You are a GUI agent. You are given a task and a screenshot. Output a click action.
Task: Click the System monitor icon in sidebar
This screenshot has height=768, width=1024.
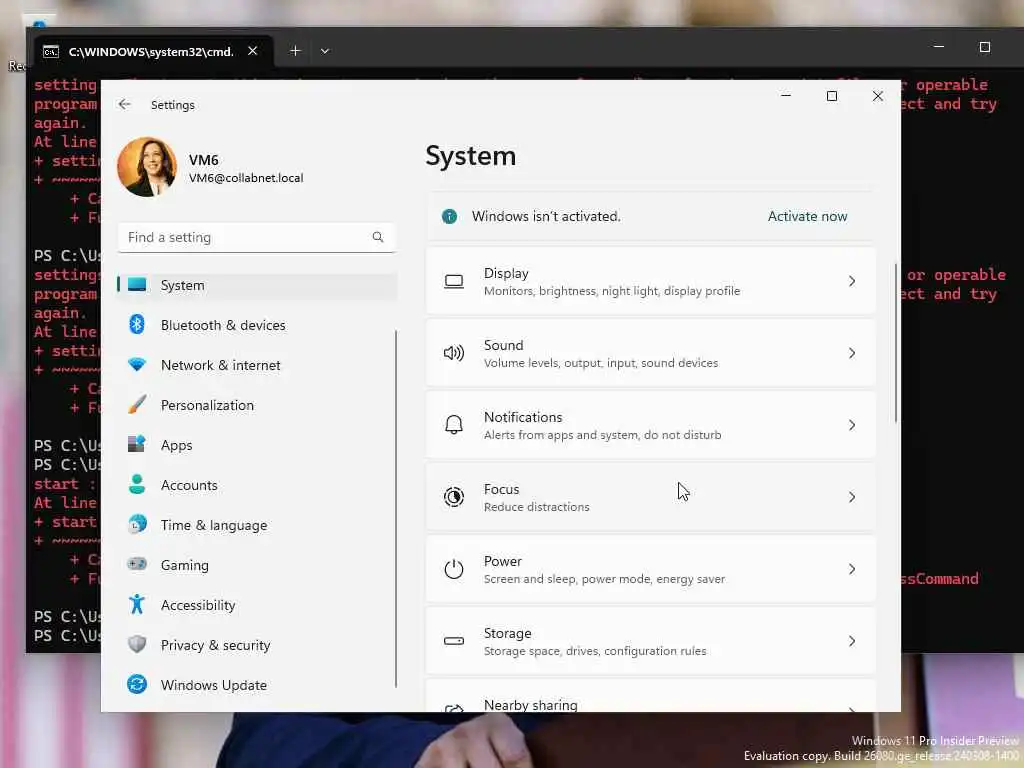tap(136, 285)
